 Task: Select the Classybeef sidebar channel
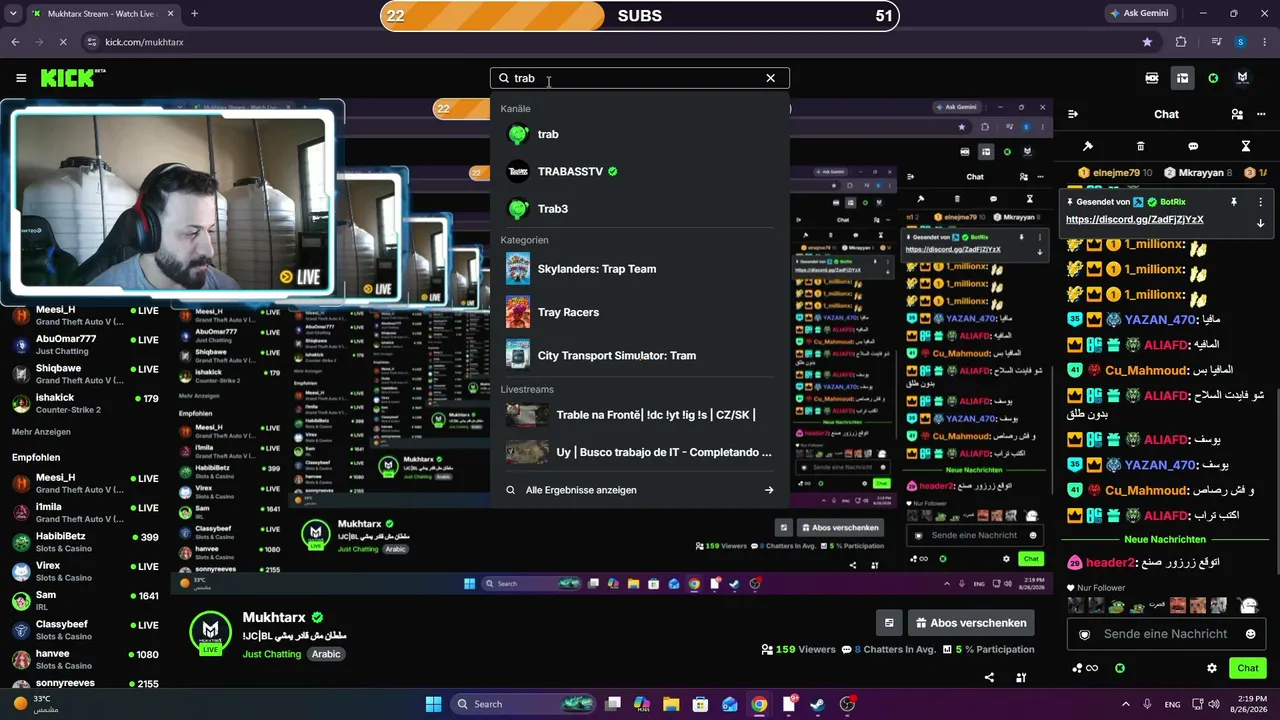coord(85,630)
